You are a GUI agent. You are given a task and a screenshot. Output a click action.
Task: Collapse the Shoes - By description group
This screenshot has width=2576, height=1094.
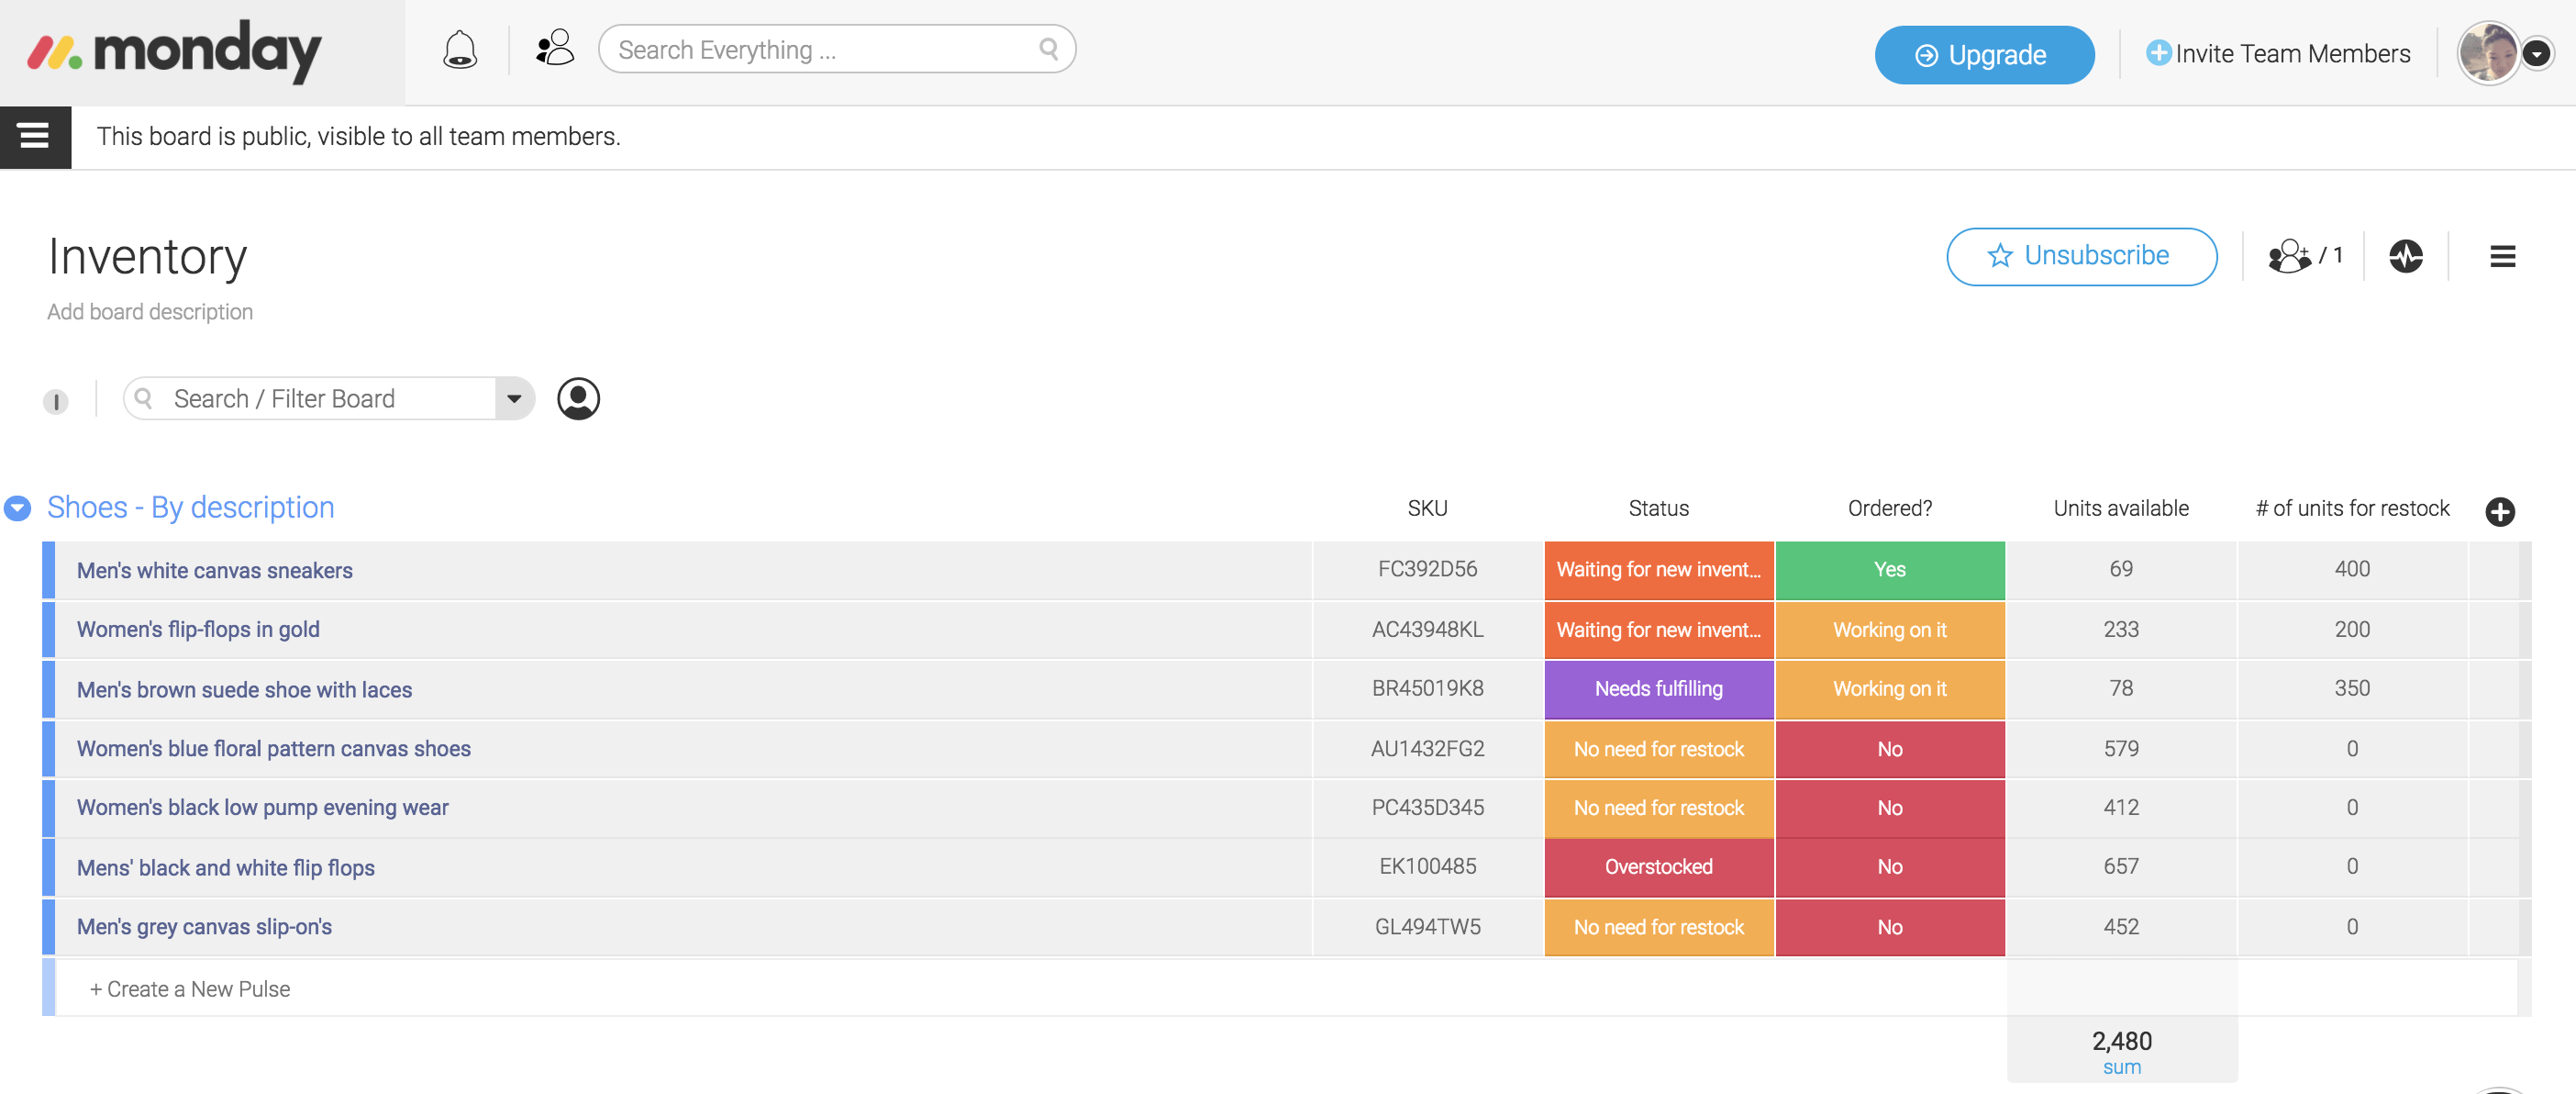coord(17,508)
